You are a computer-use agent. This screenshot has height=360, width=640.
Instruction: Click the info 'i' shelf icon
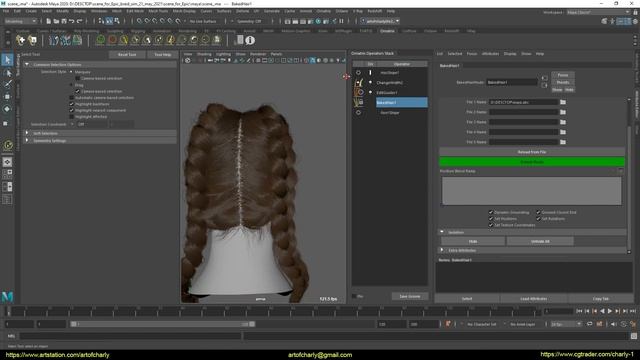pyautogui.click(x=250, y=40)
